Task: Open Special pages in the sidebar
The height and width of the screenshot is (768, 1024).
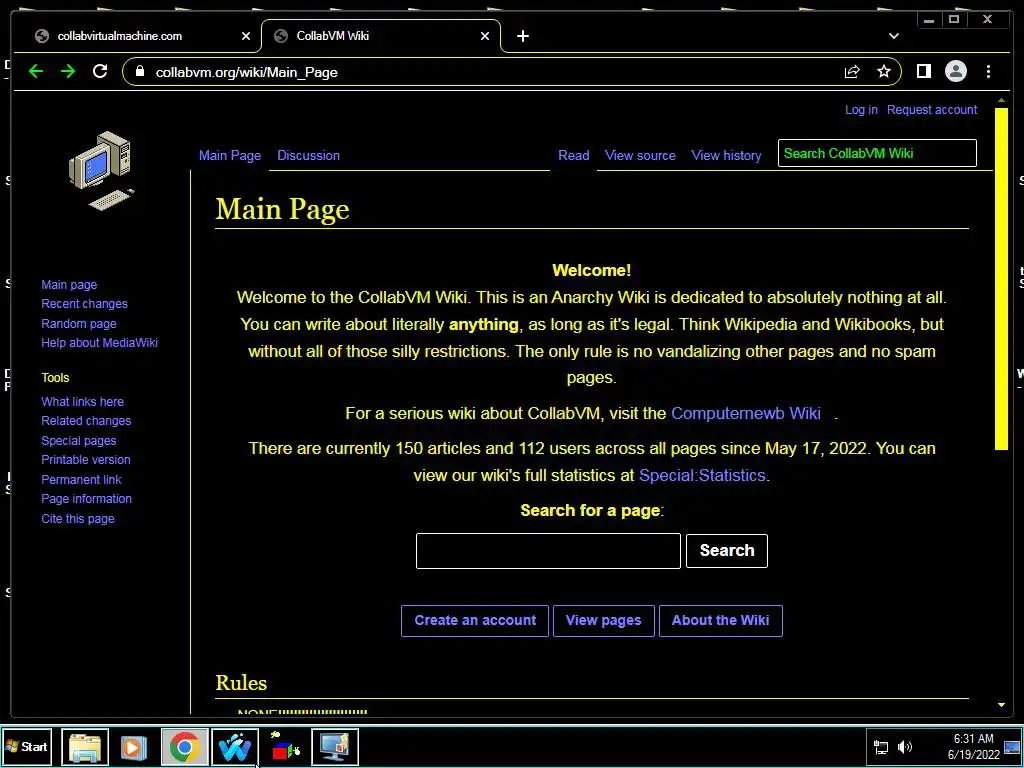Action: [x=78, y=441]
